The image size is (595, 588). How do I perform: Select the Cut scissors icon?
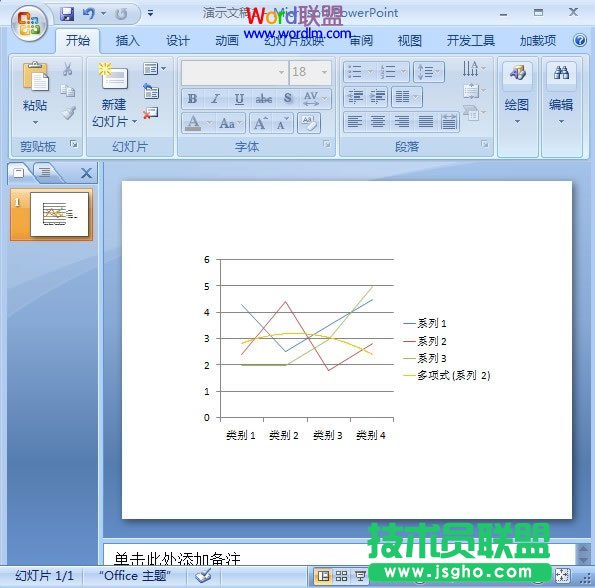68,69
